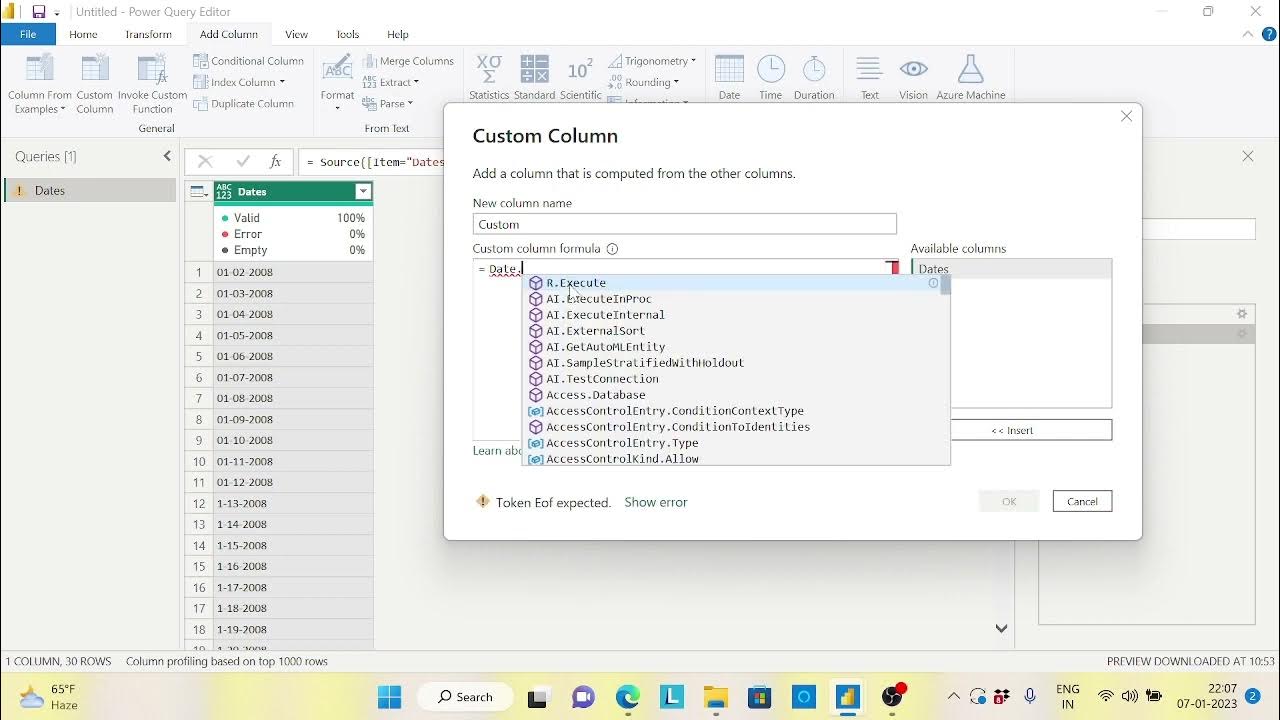Open the Rounding dropdown
Image resolution: width=1280 pixels, height=720 pixels.
pos(676,83)
